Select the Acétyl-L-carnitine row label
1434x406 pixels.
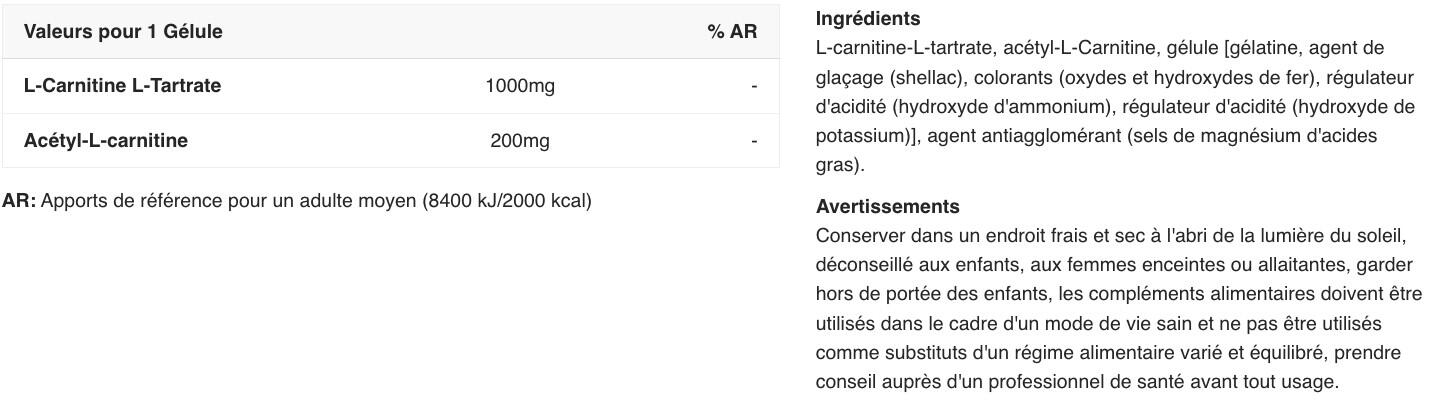[x=105, y=141]
